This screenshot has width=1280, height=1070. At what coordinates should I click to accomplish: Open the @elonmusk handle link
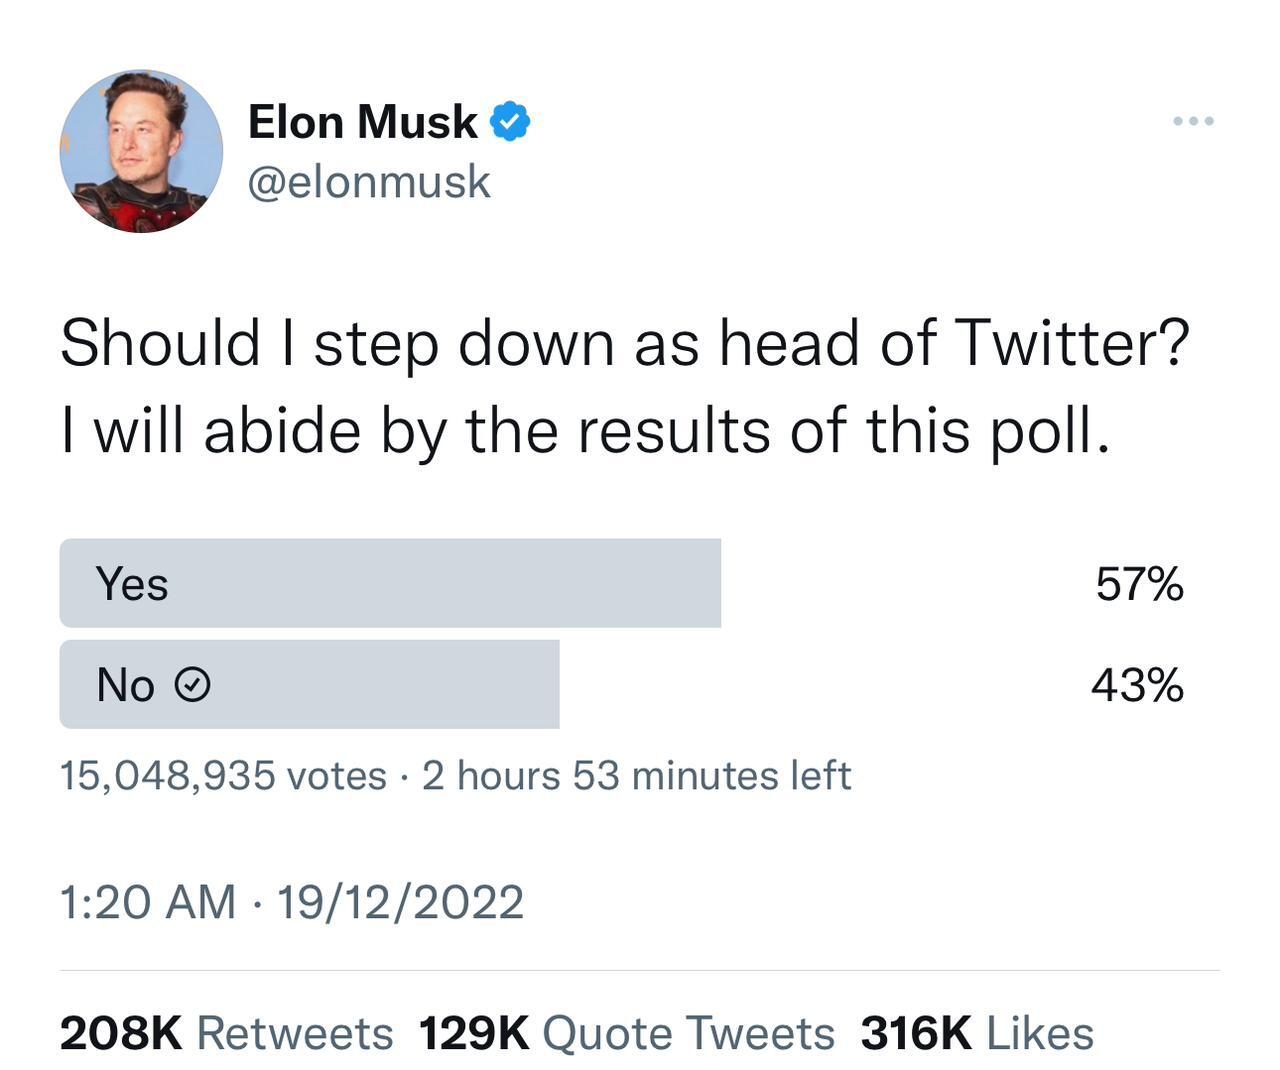coord(368,182)
